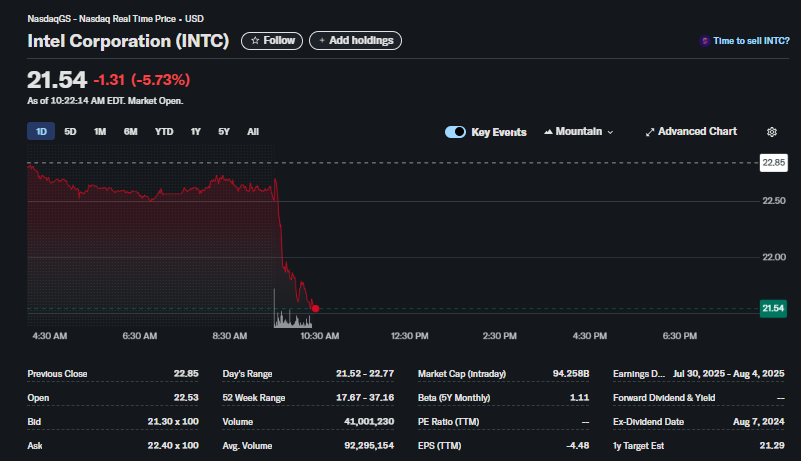801x461 pixels.
Task: Click the Earnings Date value Jul 30, 2025 - Aug 4, 2025
Action: click(x=728, y=374)
